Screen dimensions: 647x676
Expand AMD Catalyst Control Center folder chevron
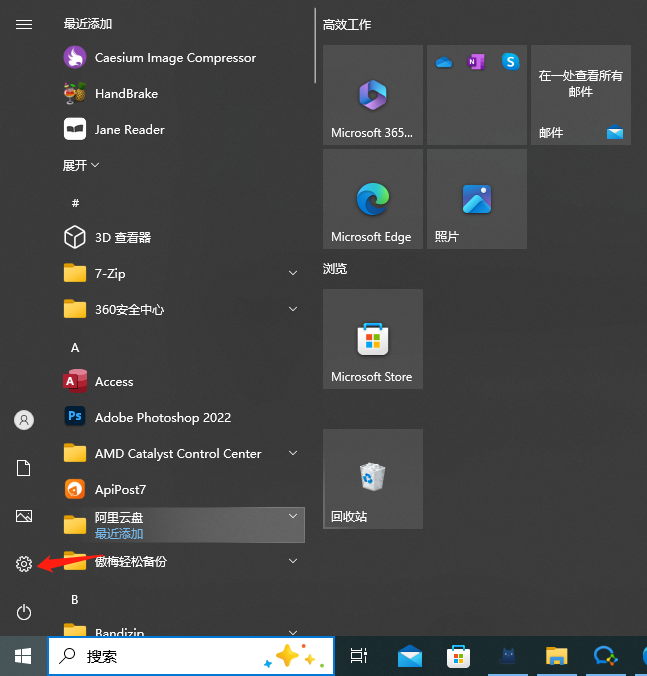click(x=293, y=453)
